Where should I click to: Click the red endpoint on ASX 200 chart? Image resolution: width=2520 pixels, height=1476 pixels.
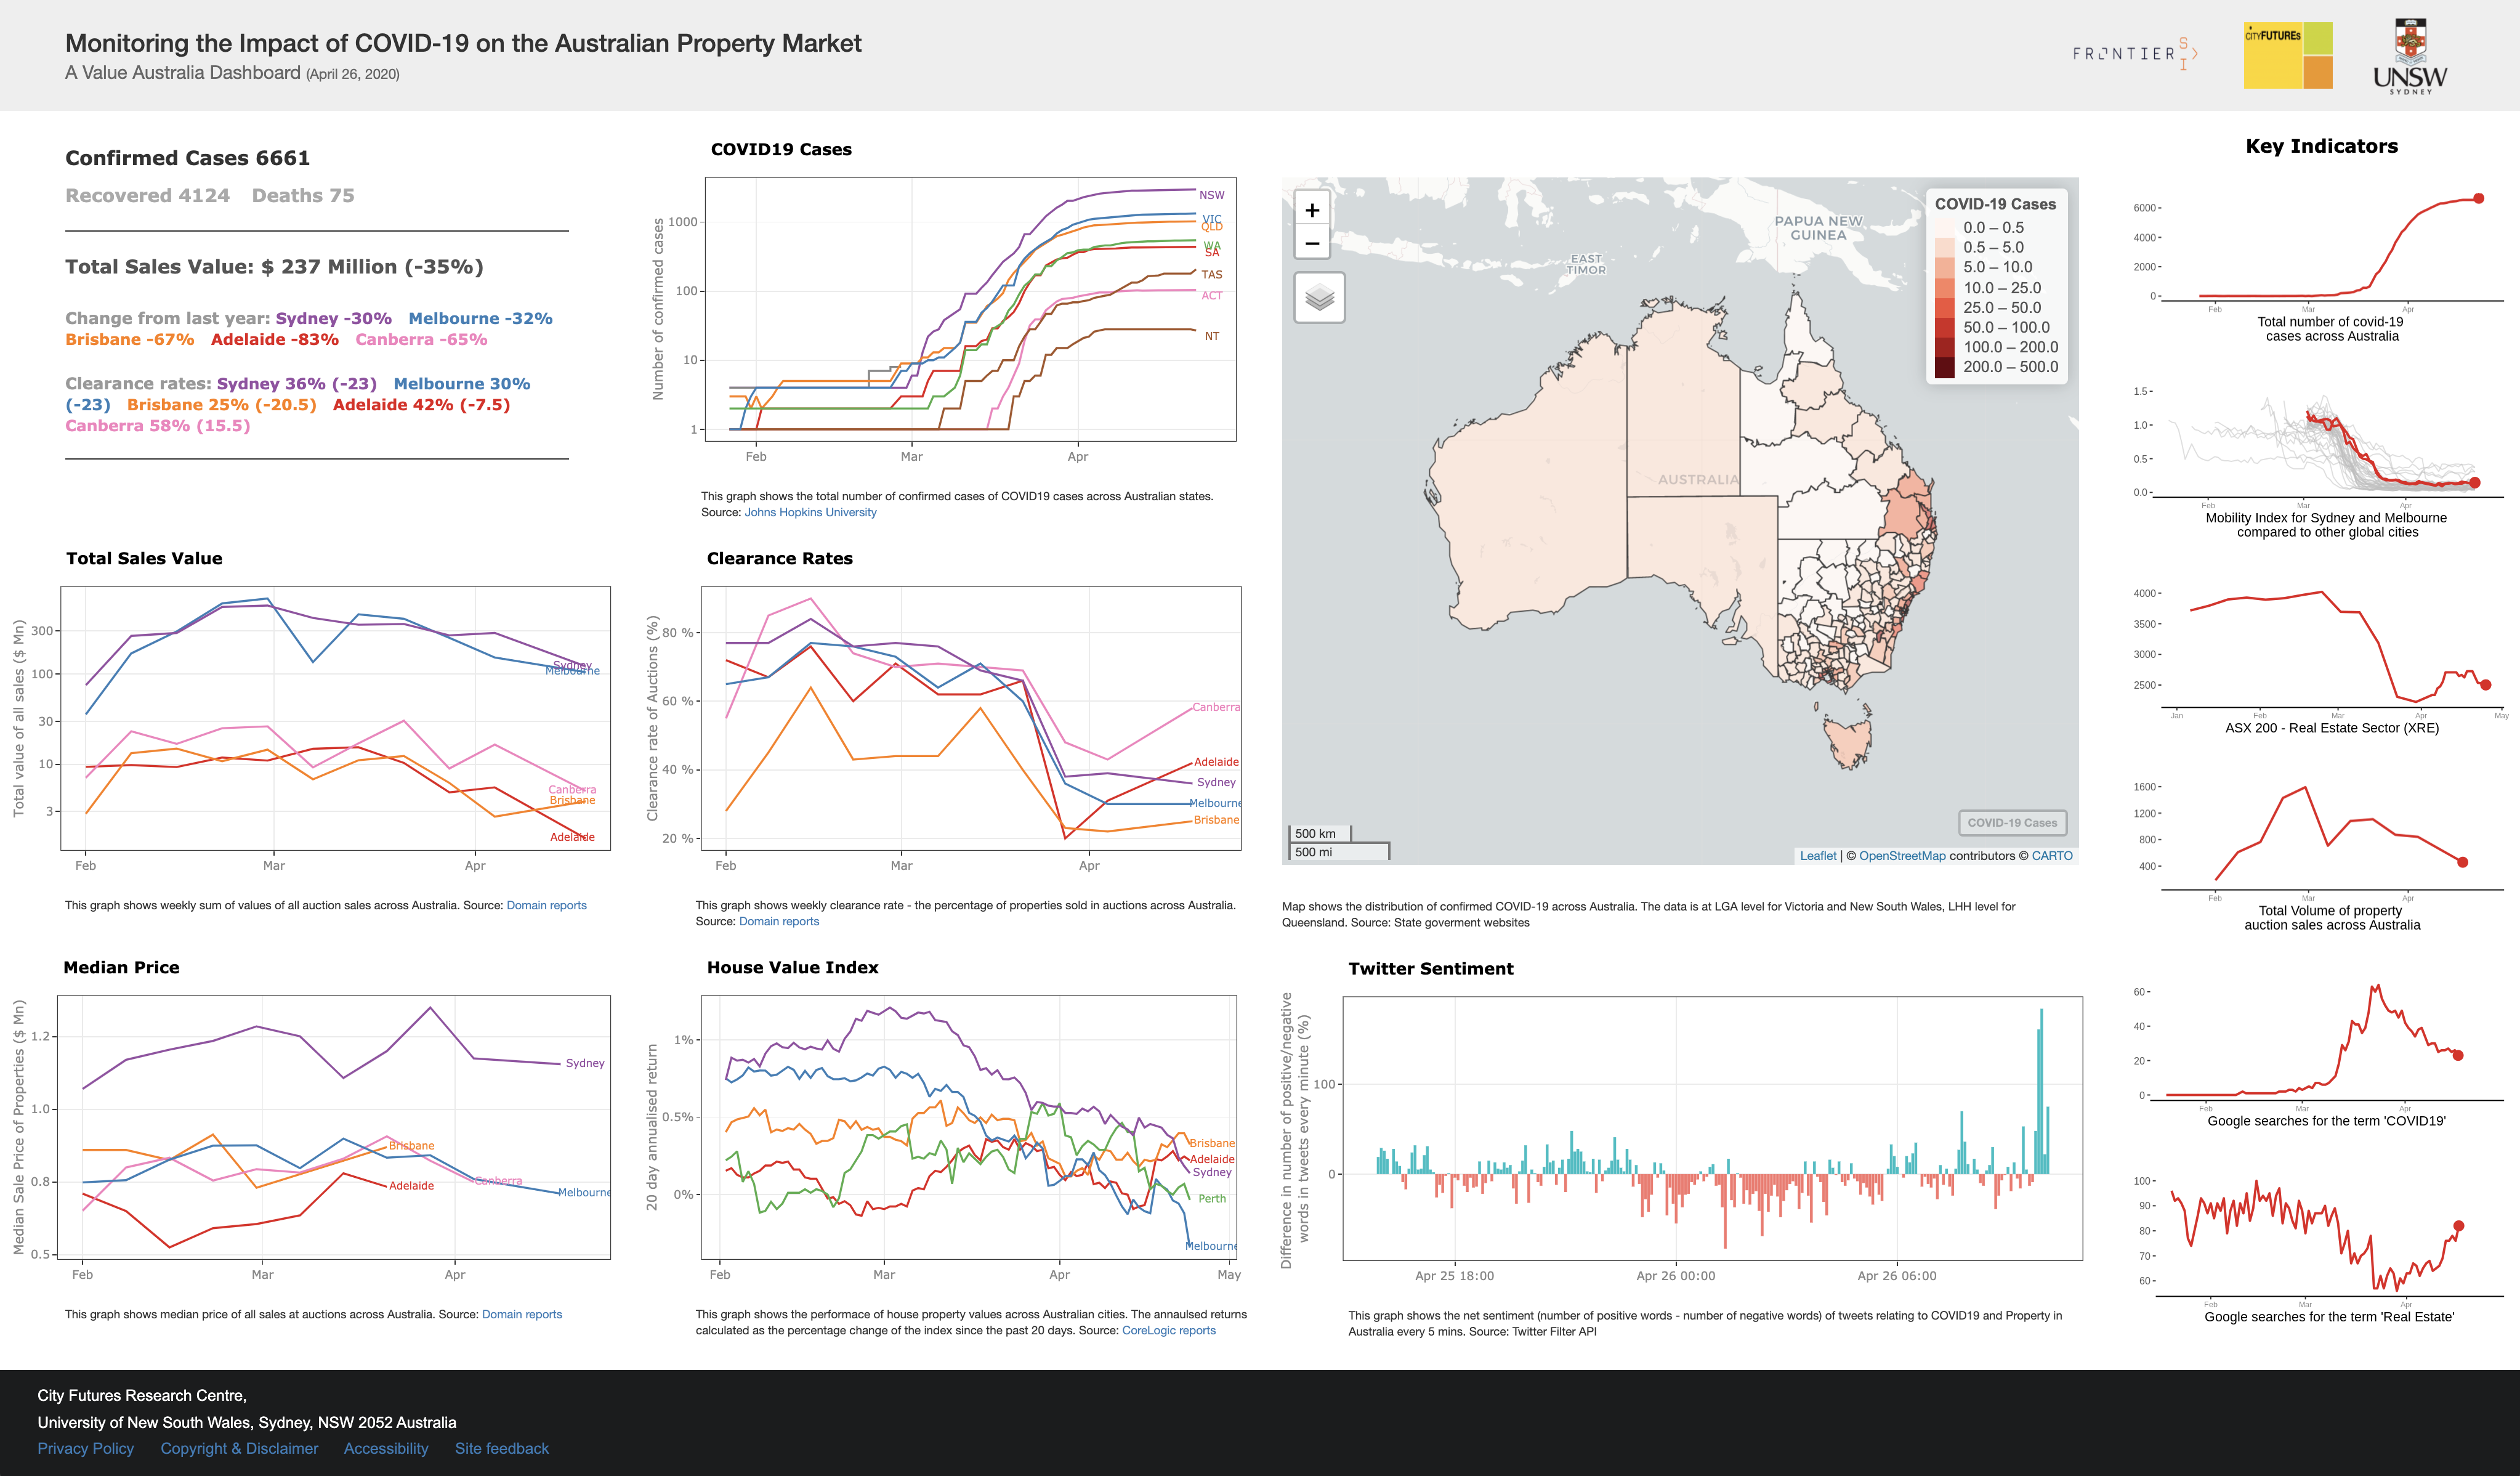(x=2486, y=685)
